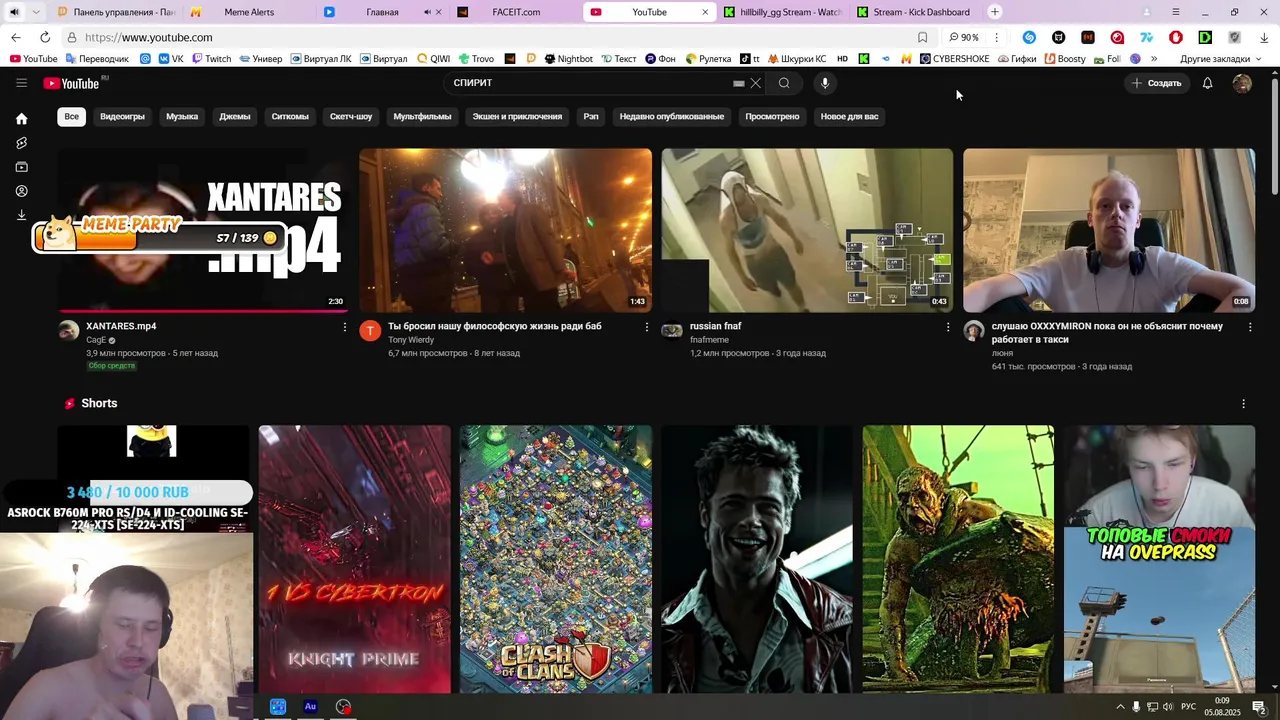Open the on-screen keyboard icon in search
The width and height of the screenshot is (1280, 720).
[x=739, y=83]
